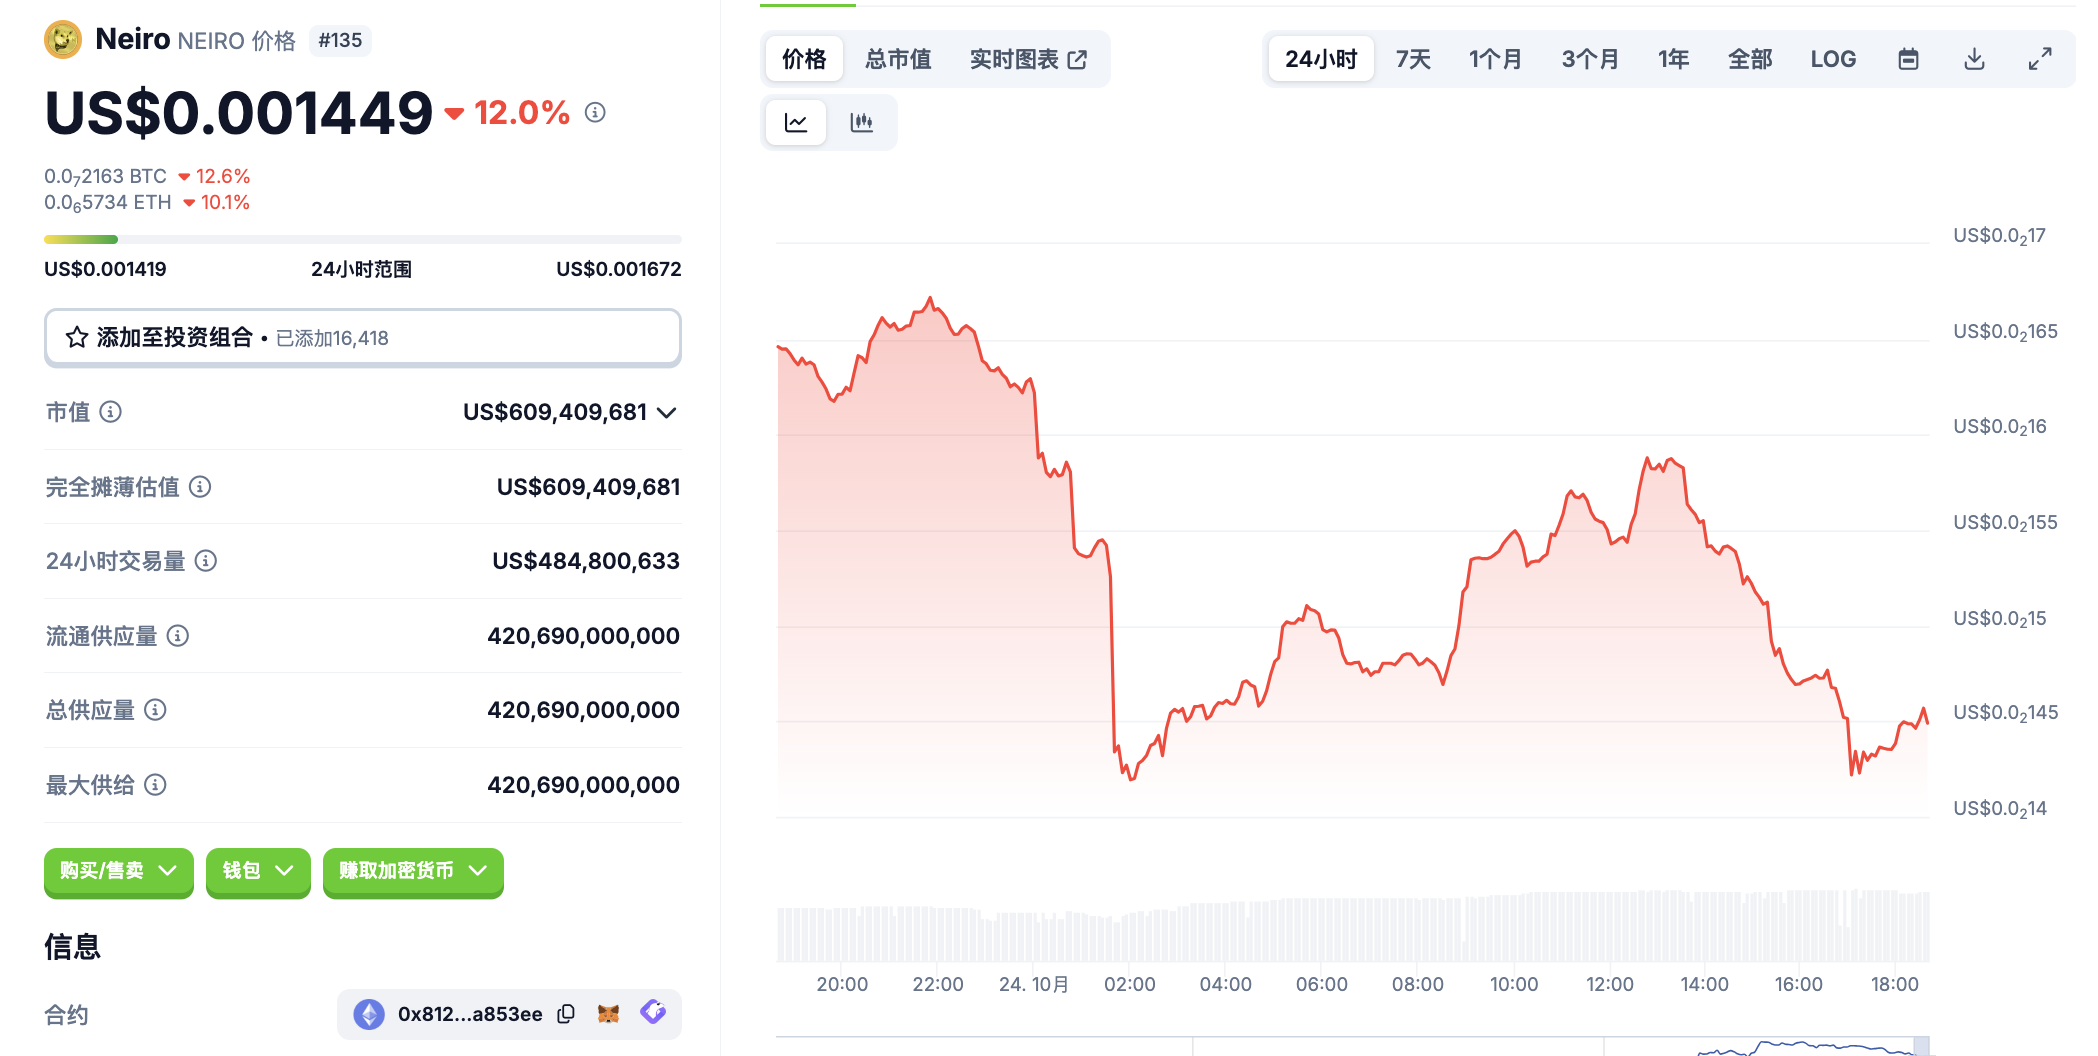Click the download chart data icon
Image resolution: width=2098 pixels, height=1056 pixels.
pyautogui.click(x=1974, y=59)
